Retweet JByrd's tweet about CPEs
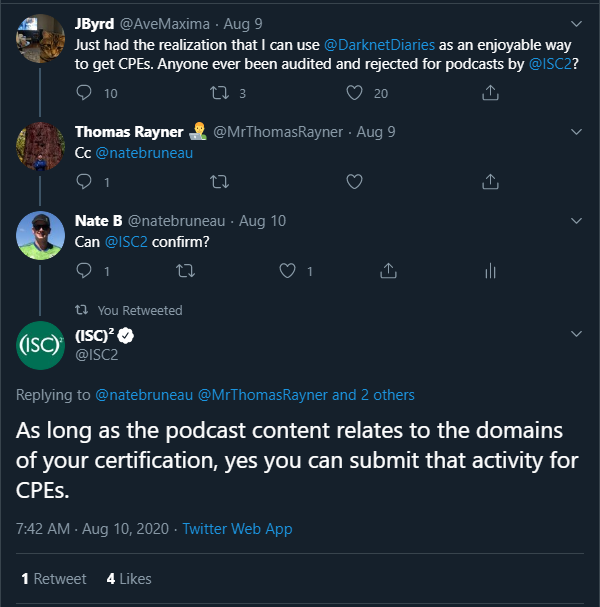The image size is (600, 607). (219, 93)
